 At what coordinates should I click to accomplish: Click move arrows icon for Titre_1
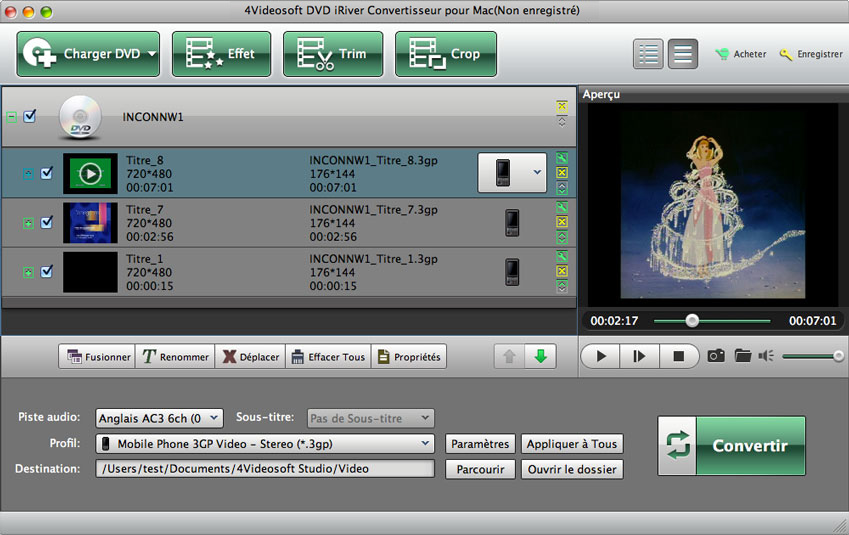click(x=562, y=286)
